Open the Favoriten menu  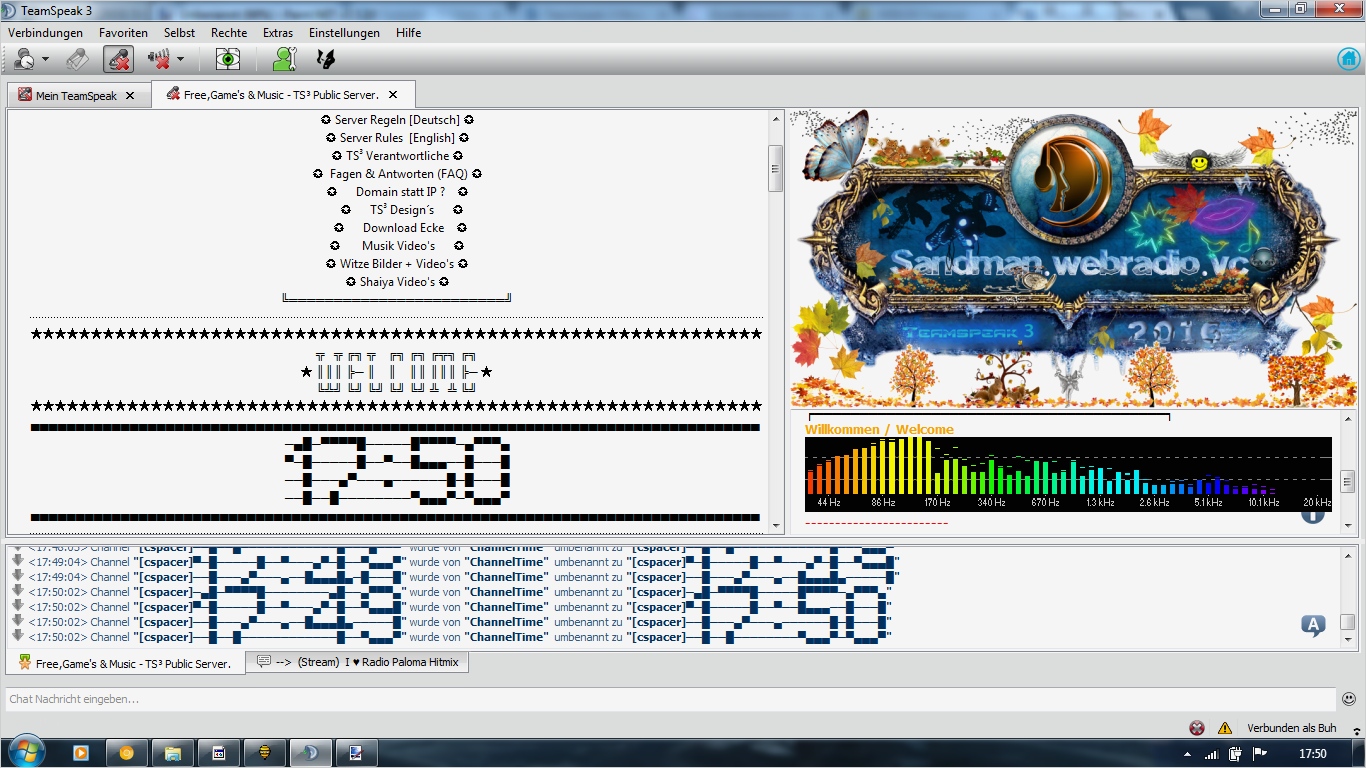pos(123,33)
